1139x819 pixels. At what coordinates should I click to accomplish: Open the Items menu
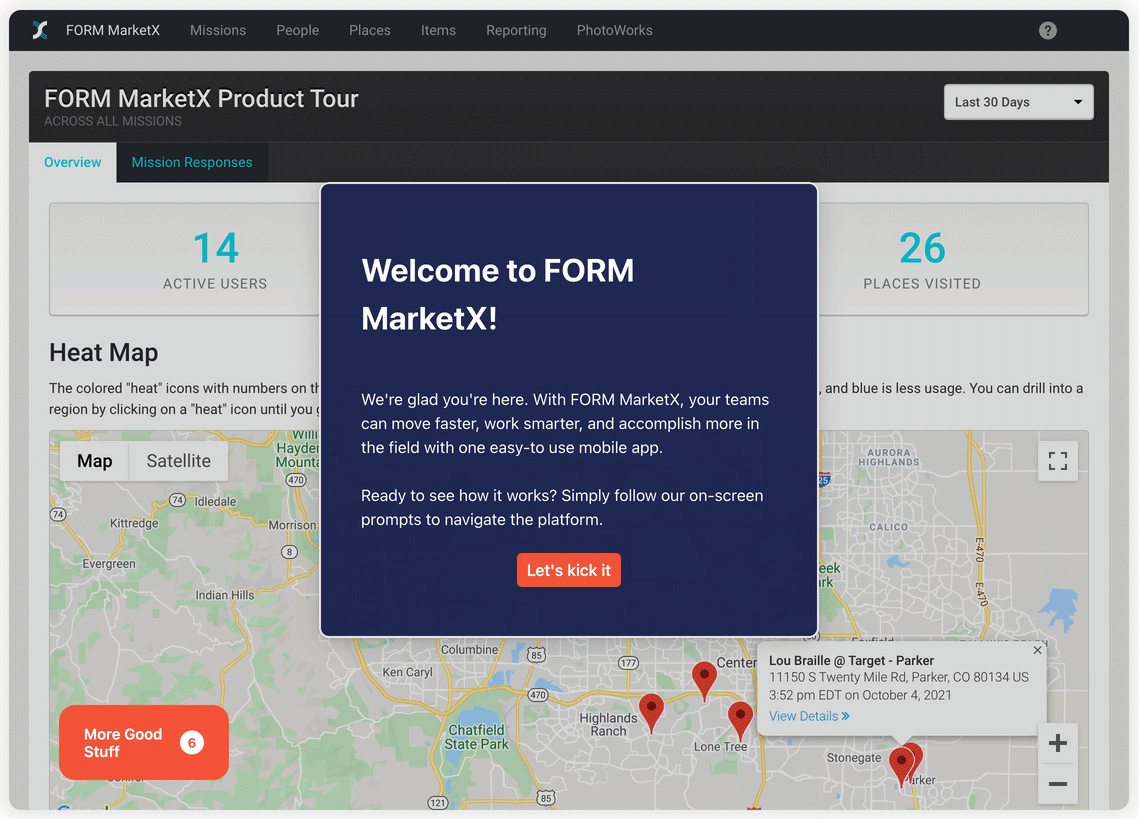click(x=438, y=31)
